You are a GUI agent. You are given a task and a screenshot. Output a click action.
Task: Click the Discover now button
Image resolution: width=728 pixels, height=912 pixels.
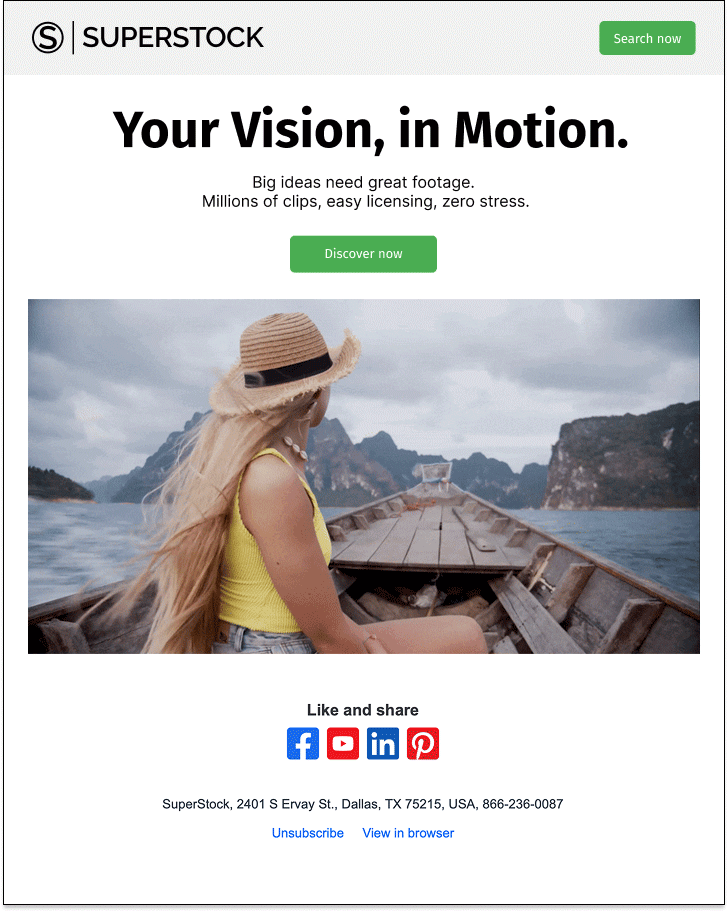363,254
